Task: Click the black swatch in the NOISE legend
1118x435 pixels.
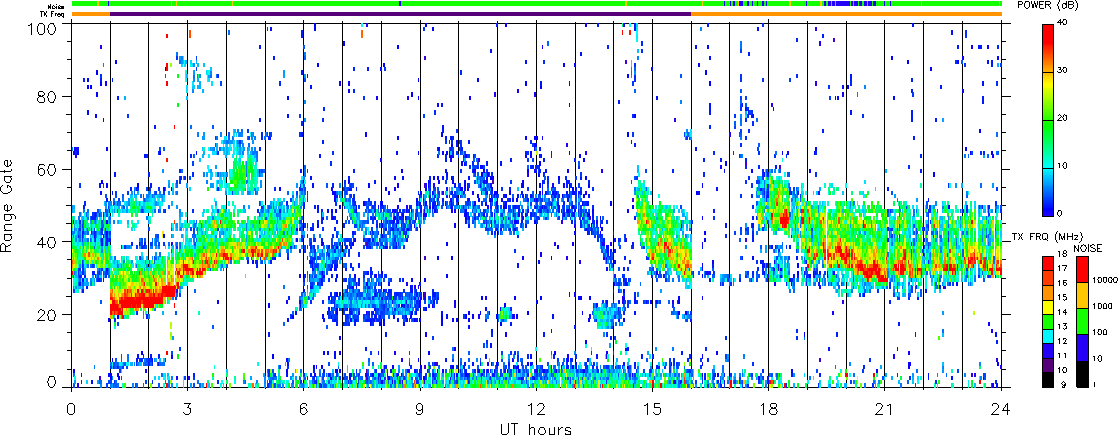Action: [x=1082, y=374]
